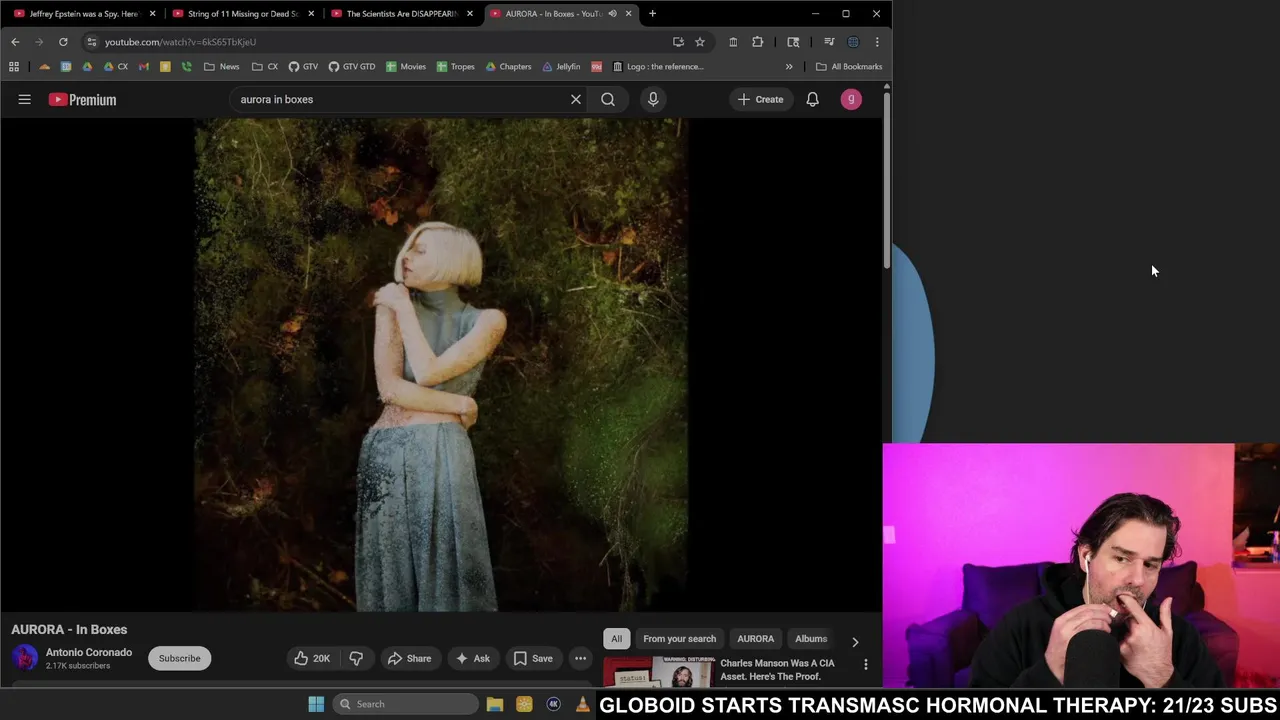Viewport: 1280px width, 720px height.
Task: Like the AURORA - In Boxes video
Action: tap(311, 658)
